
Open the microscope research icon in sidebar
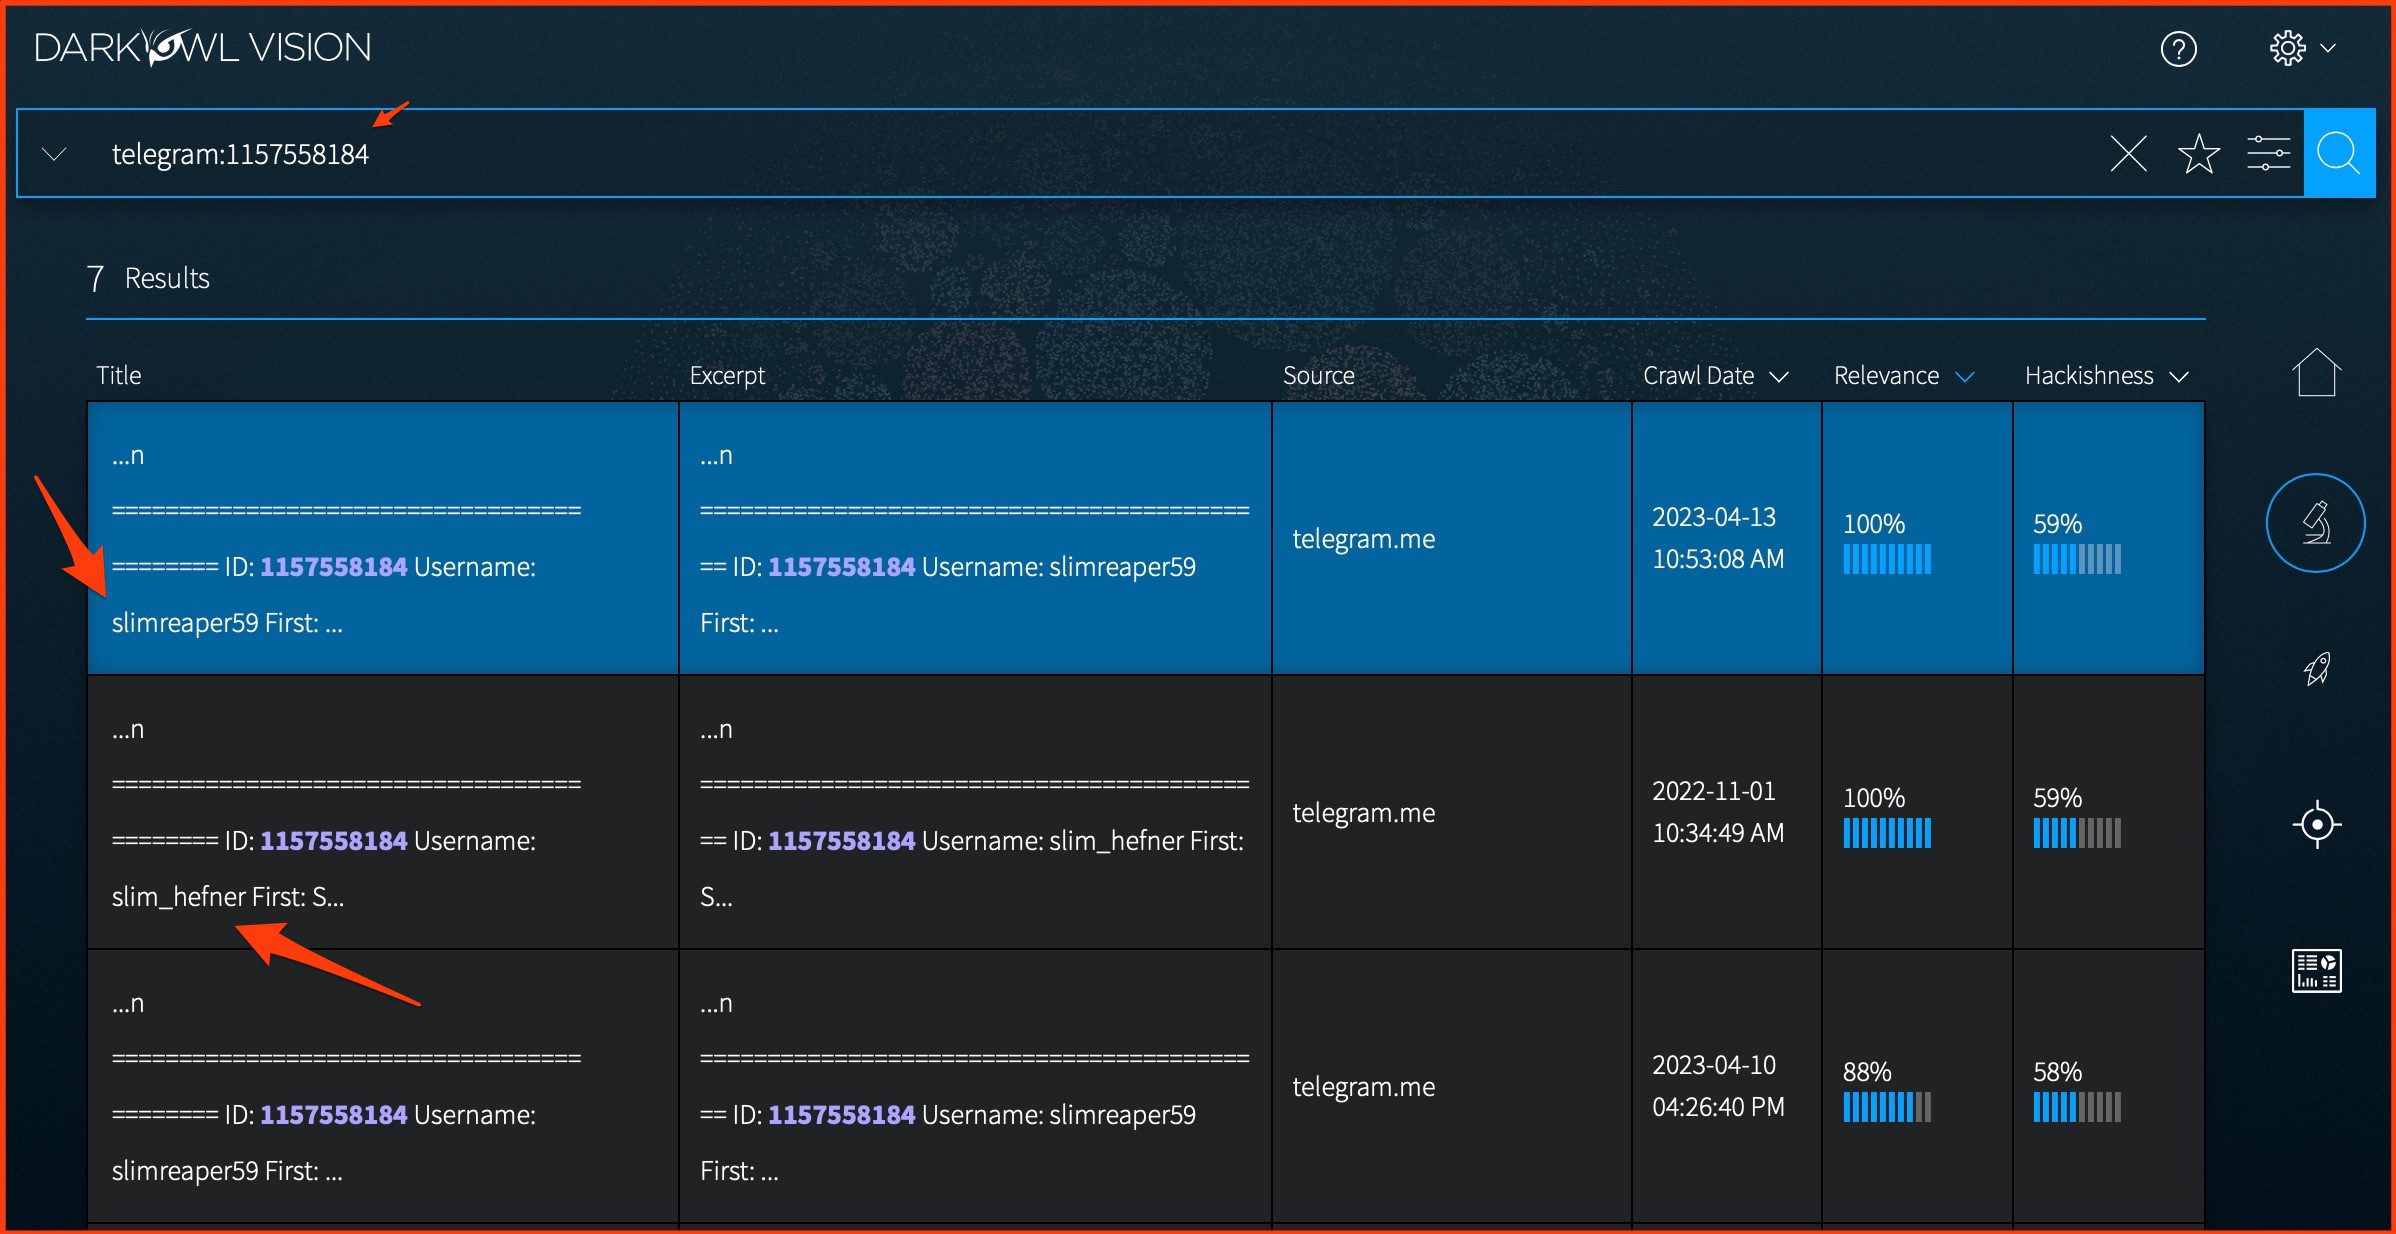pos(2316,523)
